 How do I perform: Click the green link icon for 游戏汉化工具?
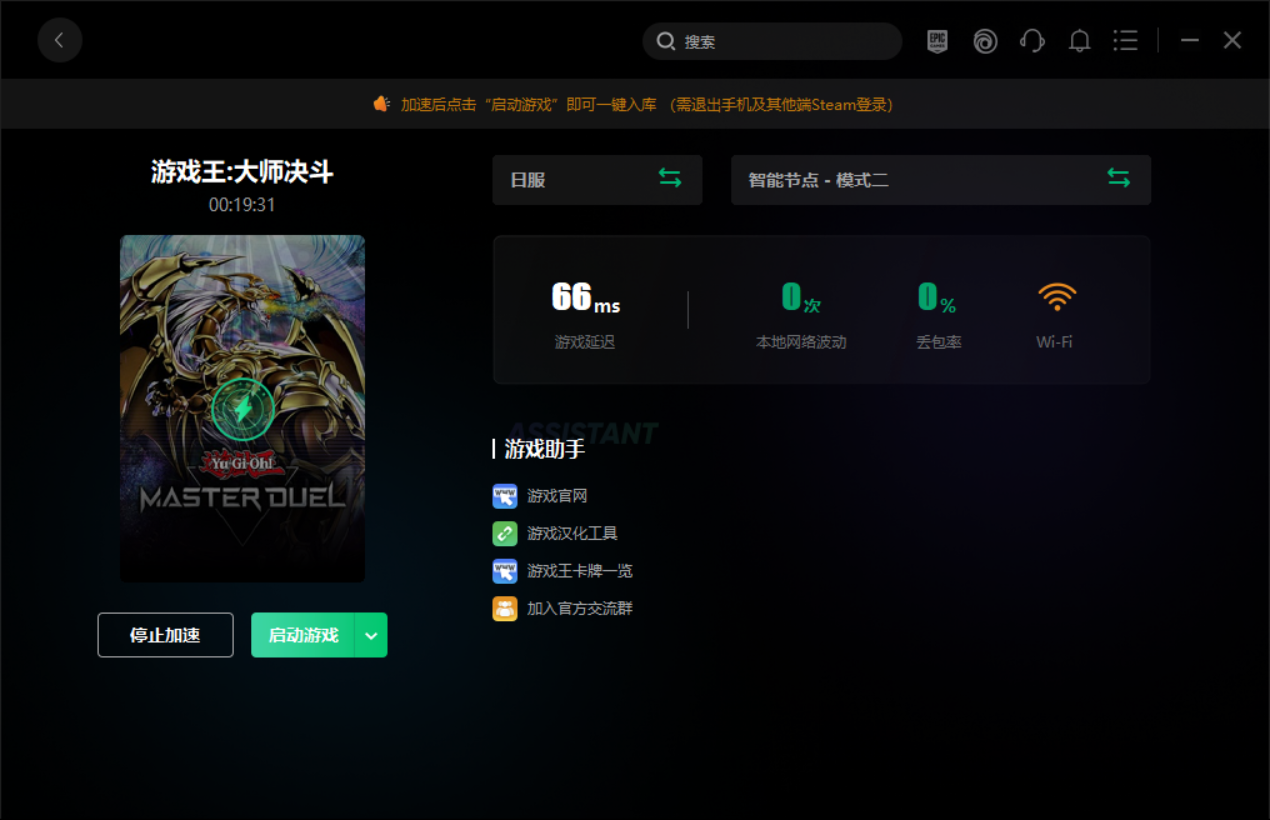[x=505, y=533]
